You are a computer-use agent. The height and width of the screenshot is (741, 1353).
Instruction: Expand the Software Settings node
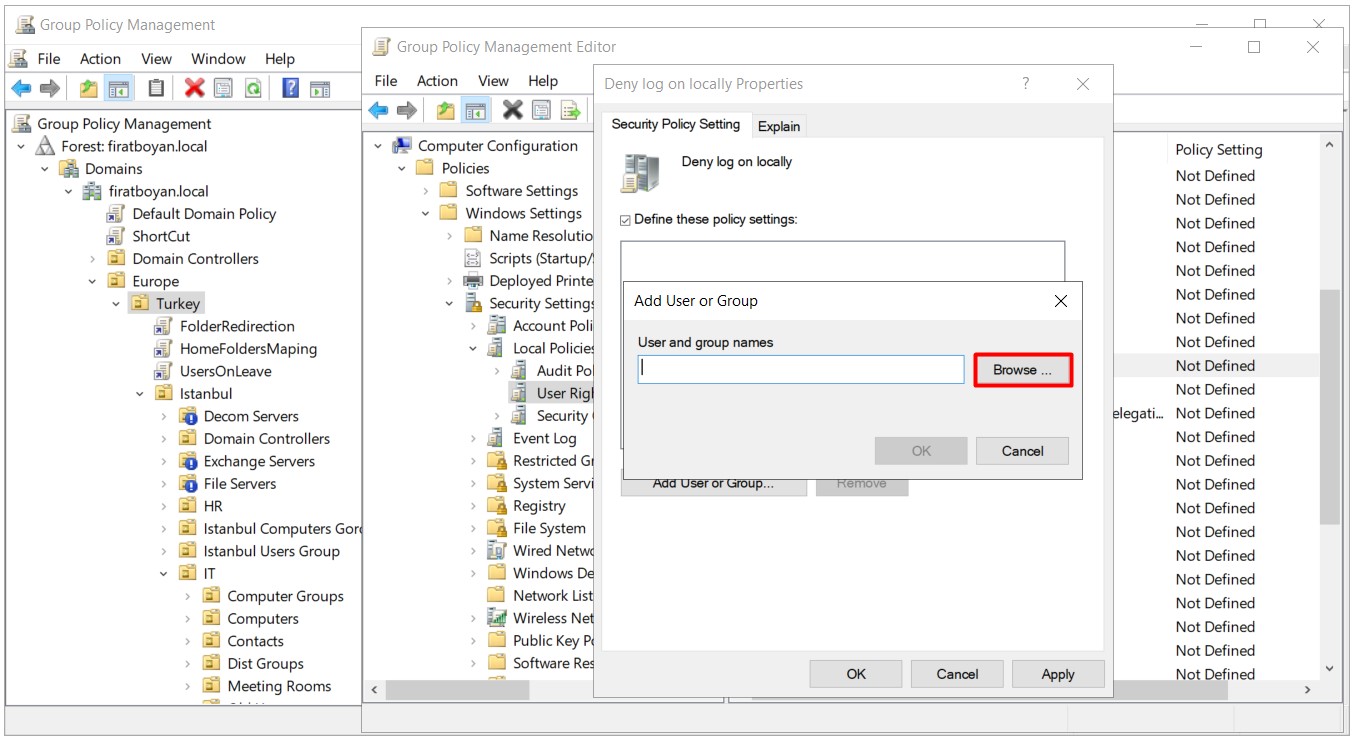(426, 191)
